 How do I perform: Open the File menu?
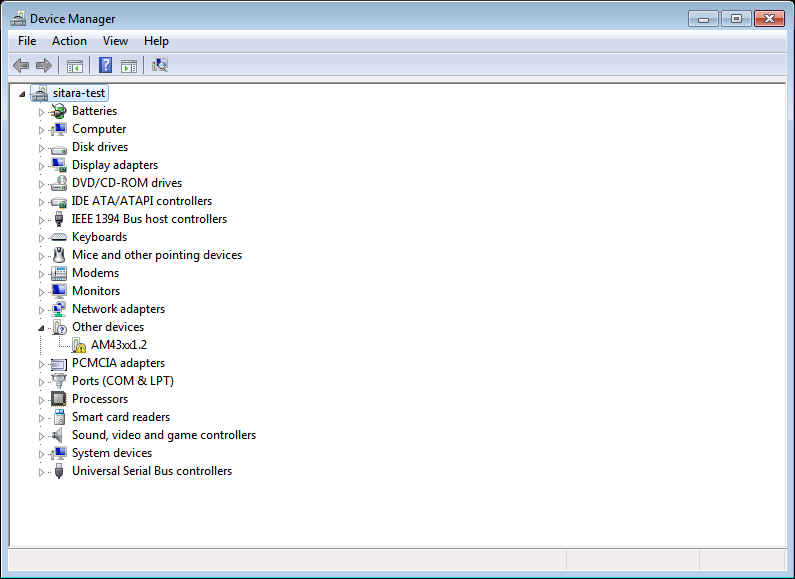click(27, 41)
